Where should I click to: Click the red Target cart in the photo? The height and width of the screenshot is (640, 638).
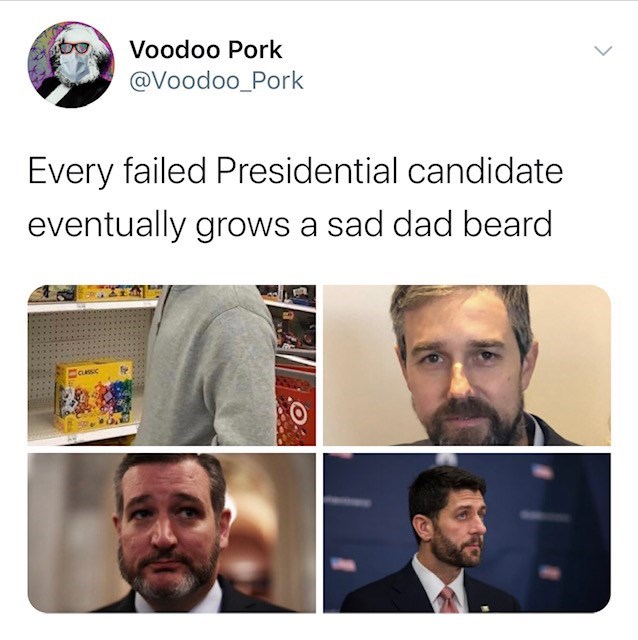[x=295, y=404]
